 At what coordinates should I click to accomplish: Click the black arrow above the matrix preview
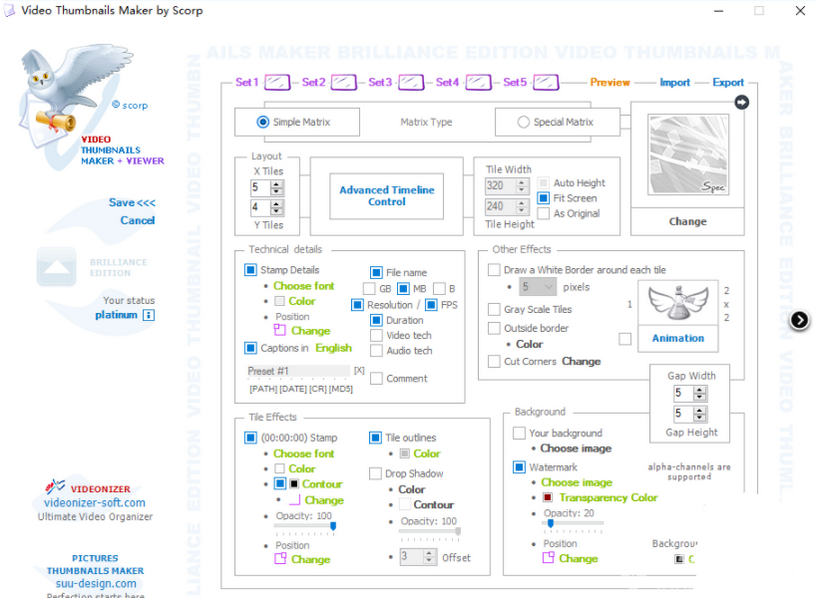(x=741, y=102)
